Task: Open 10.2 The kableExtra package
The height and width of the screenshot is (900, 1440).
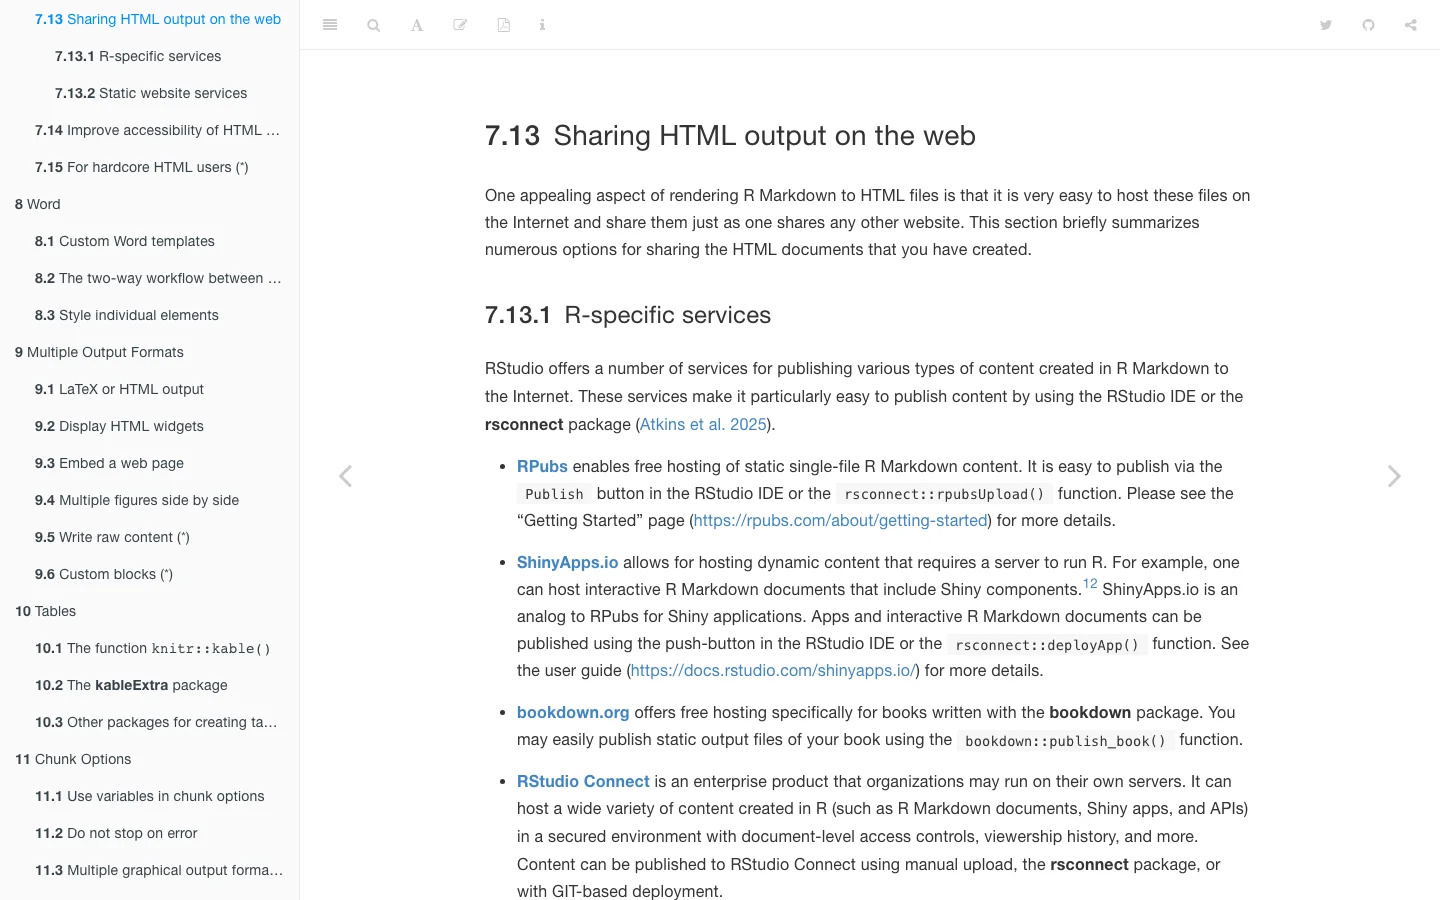Action: pos(131,685)
